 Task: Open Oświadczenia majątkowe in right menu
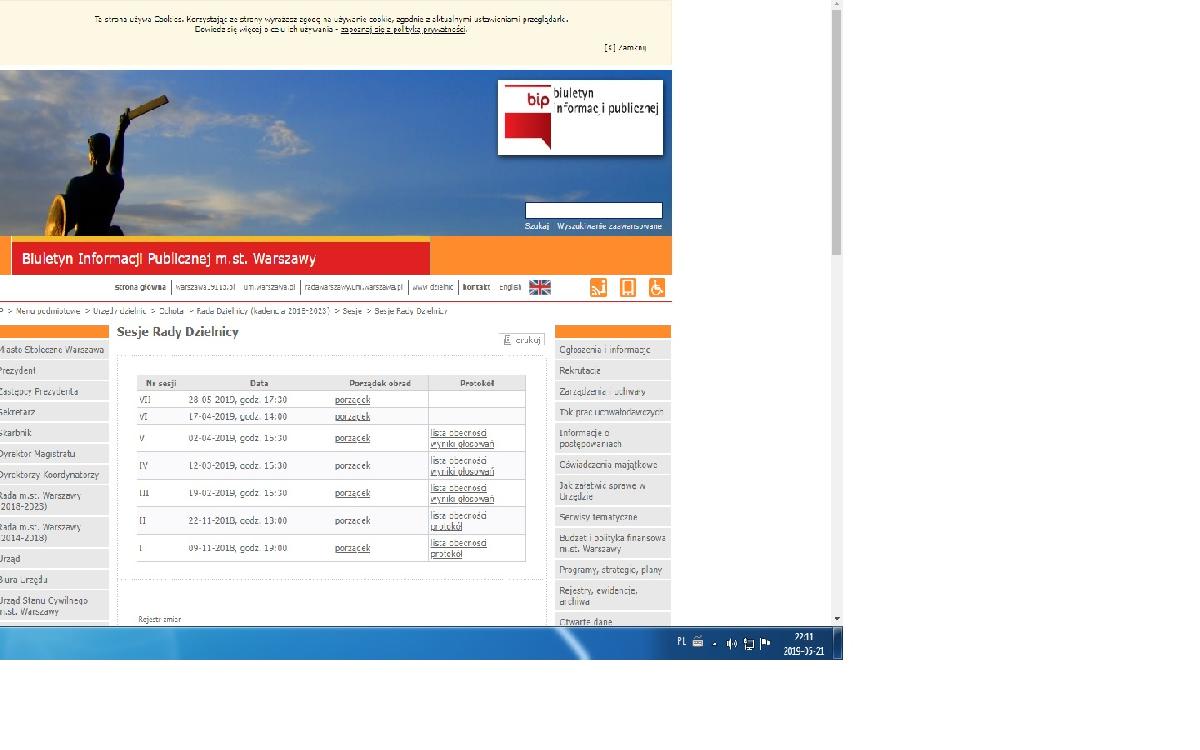click(612, 465)
